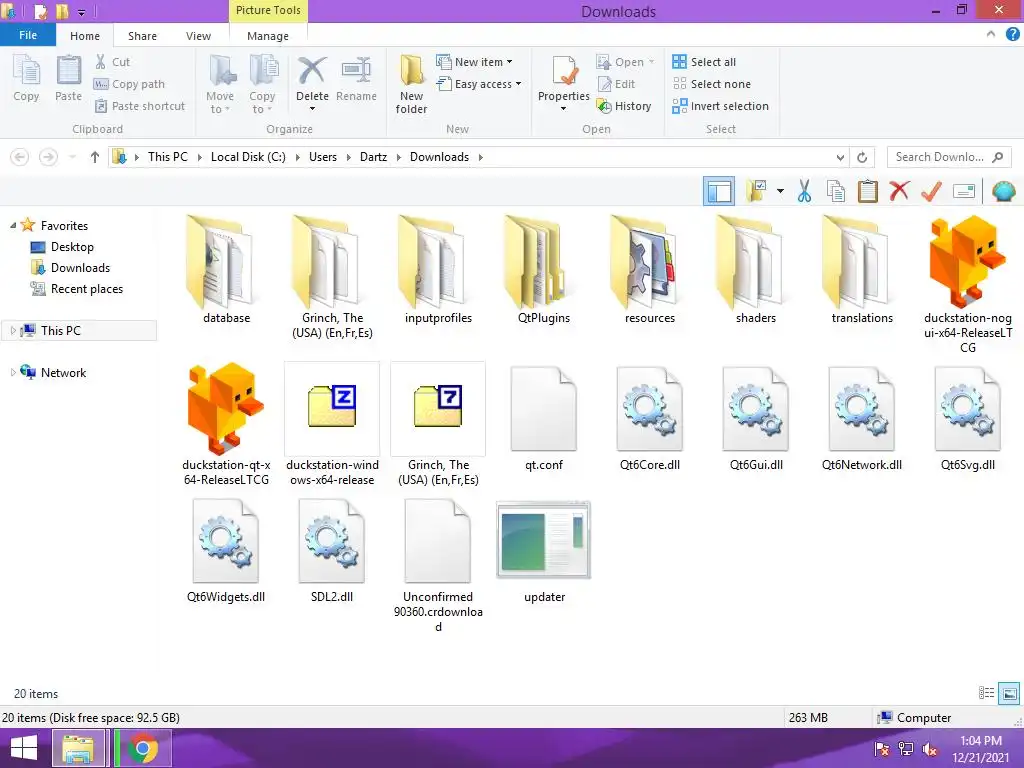Click the Picture Tools contextual tab
1024x768 pixels.
click(x=268, y=10)
